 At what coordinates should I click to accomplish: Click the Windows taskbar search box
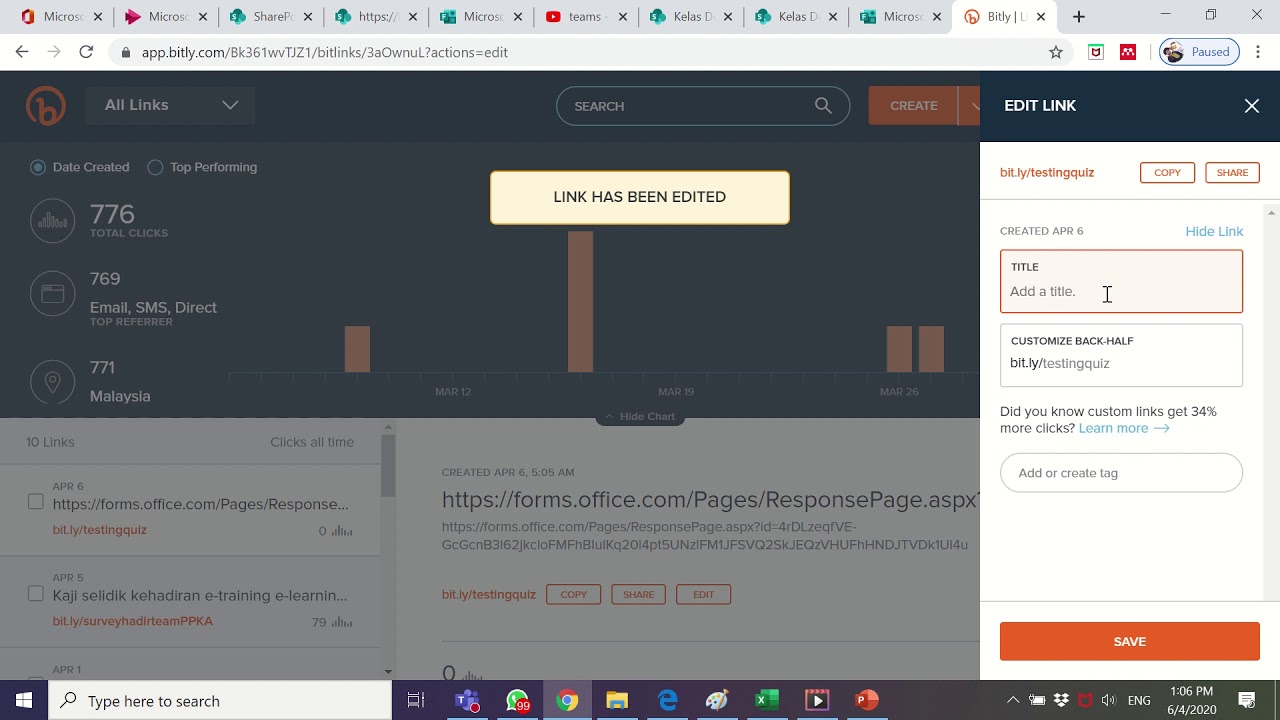(220, 700)
